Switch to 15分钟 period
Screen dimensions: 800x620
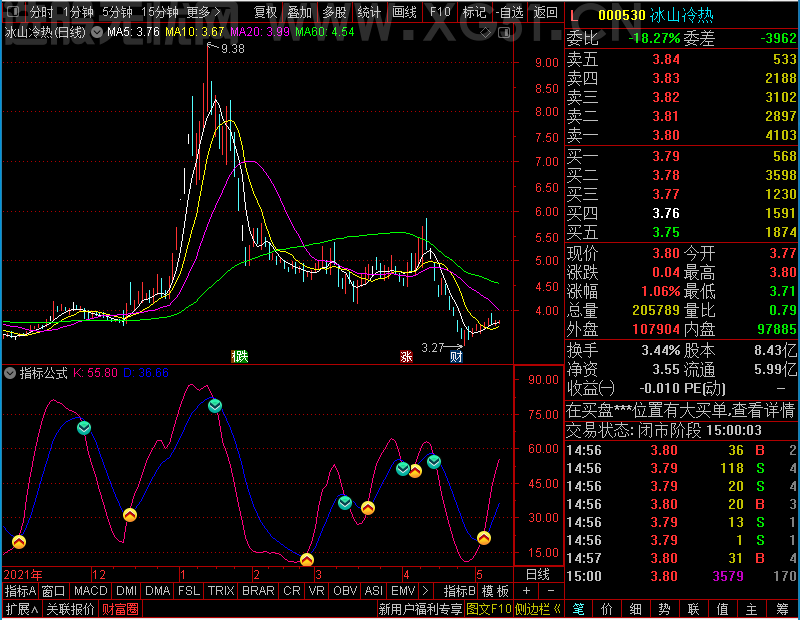pyautogui.click(x=159, y=12)
